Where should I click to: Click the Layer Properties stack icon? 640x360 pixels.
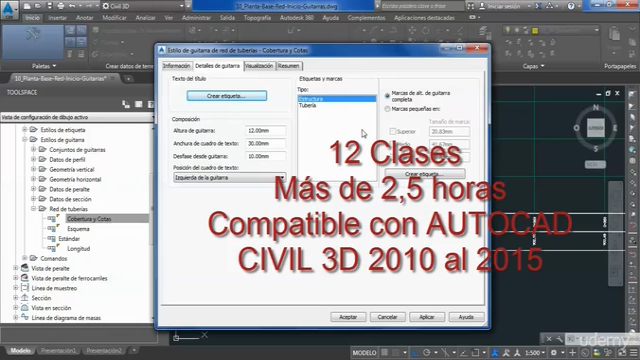[x=484, y=32]
